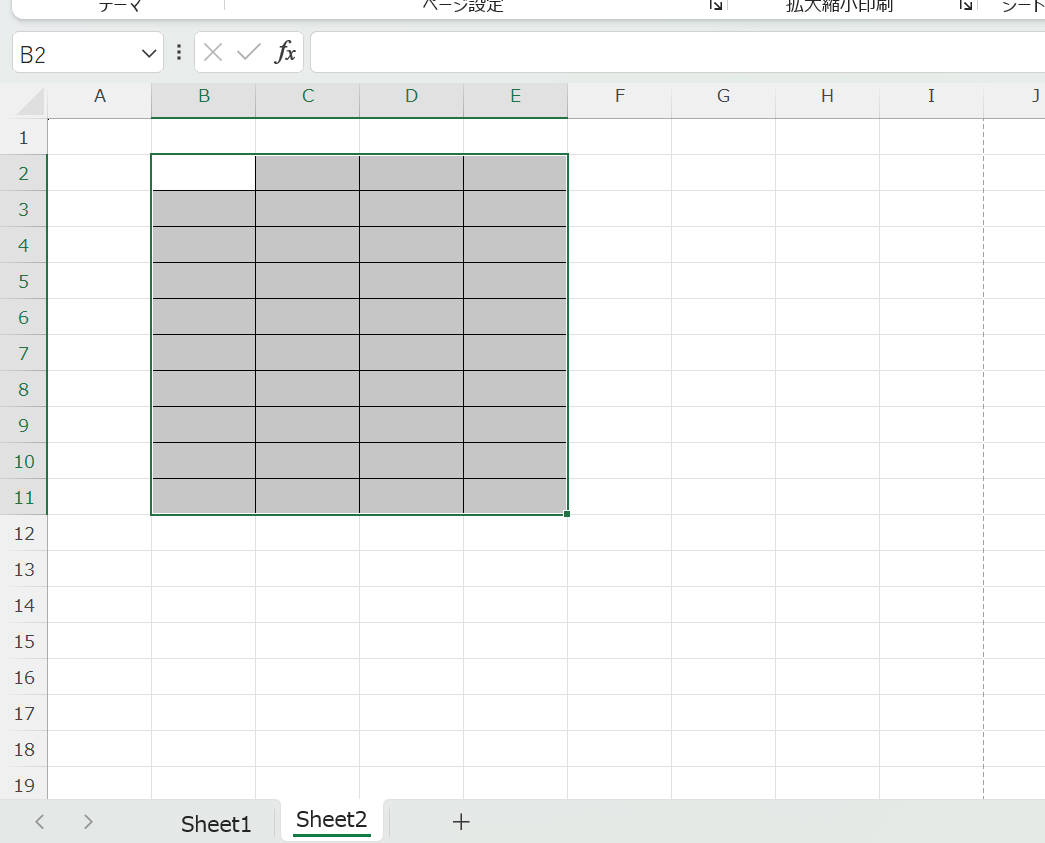Screen dimensions: 1045x843
Task: Add a new sheet with plus icon
Action: [x=461, y=822]
